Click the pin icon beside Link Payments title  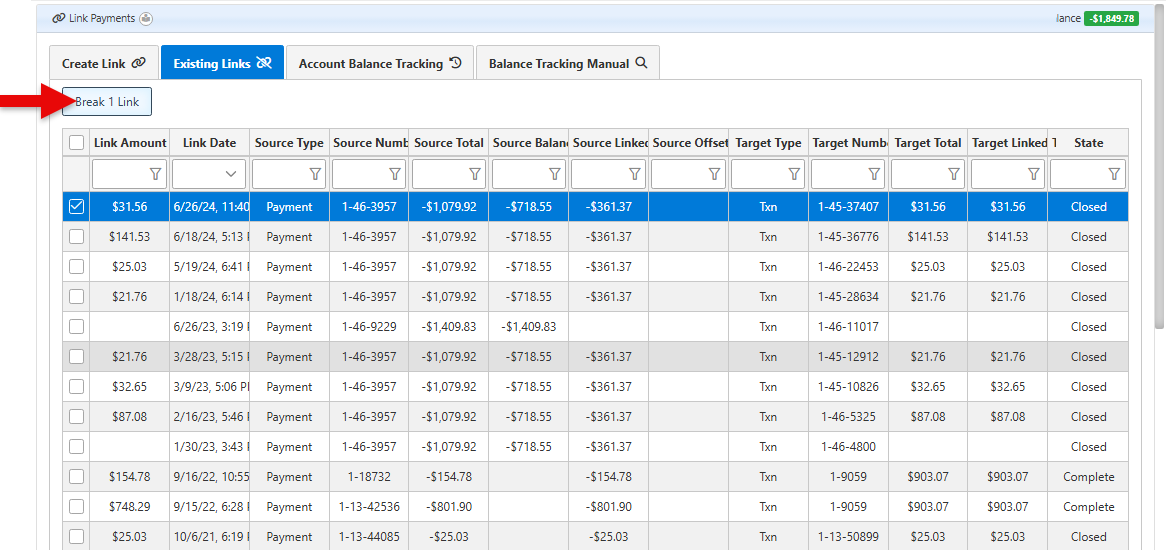[x=146, y=18]
